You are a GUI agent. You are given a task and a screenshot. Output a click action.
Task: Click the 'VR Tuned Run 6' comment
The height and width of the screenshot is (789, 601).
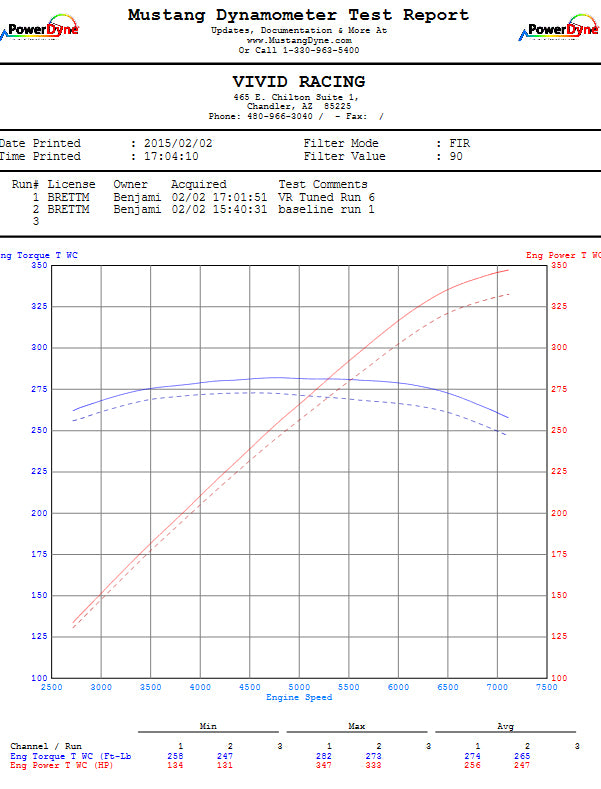[327, 197]
